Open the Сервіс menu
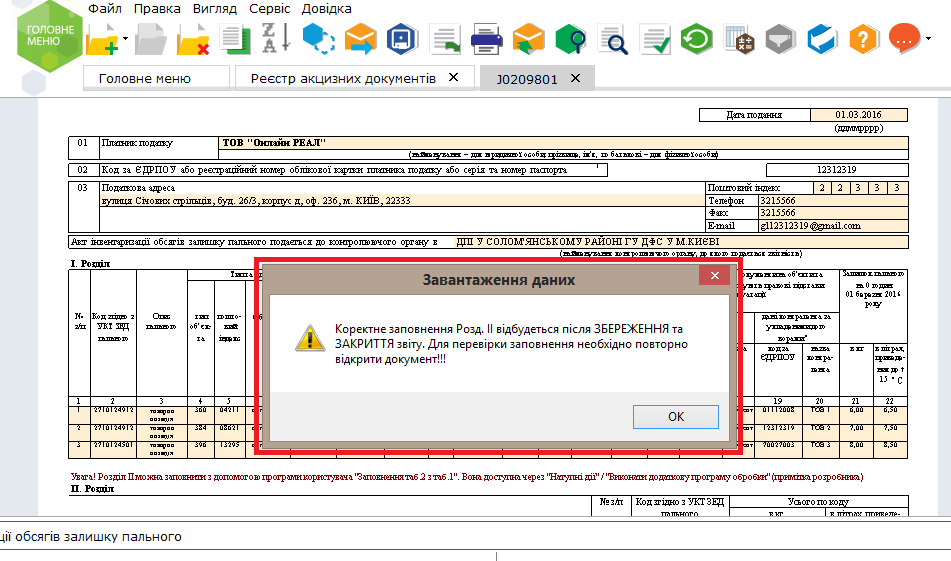Viewport: 951px width, 561px height. click(x=269, y=8)
